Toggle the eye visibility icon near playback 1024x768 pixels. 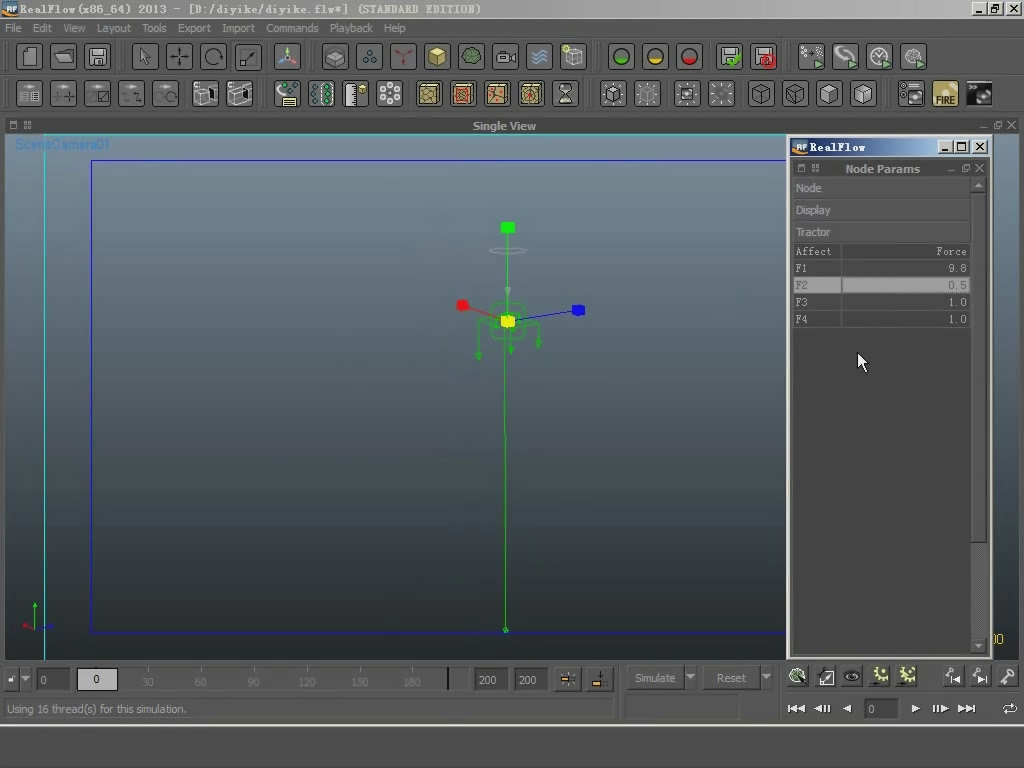[x=852, y=677]
